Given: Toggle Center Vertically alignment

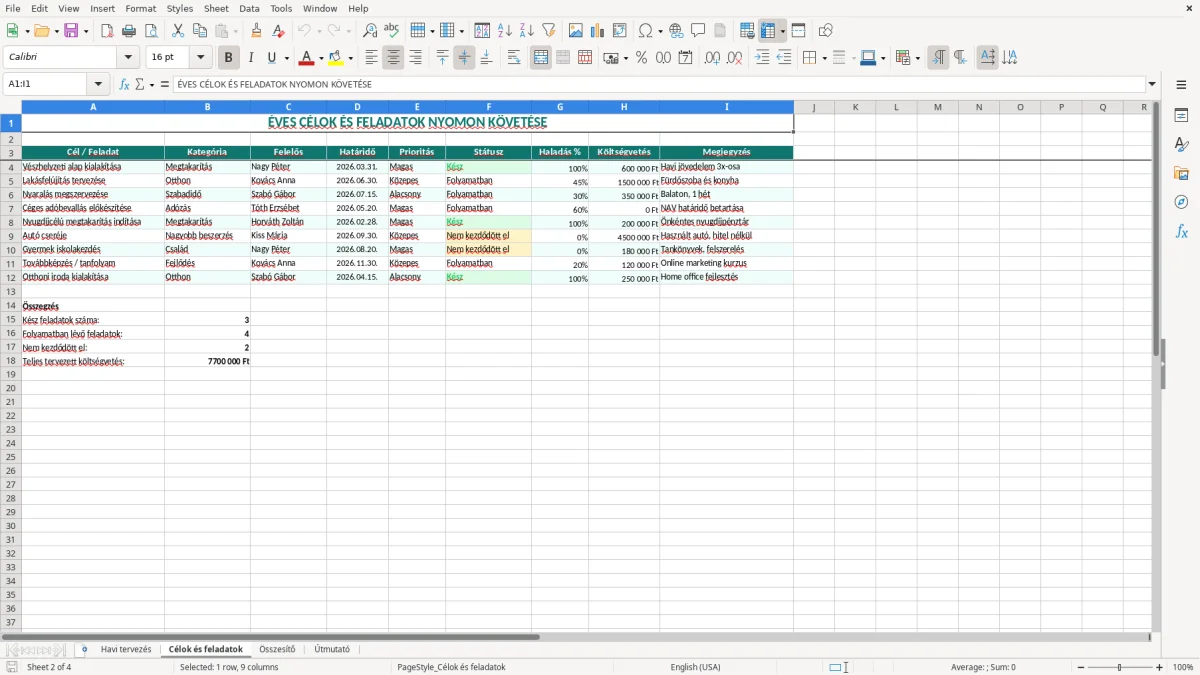Looking at the screenshot, I should point(464,58).
